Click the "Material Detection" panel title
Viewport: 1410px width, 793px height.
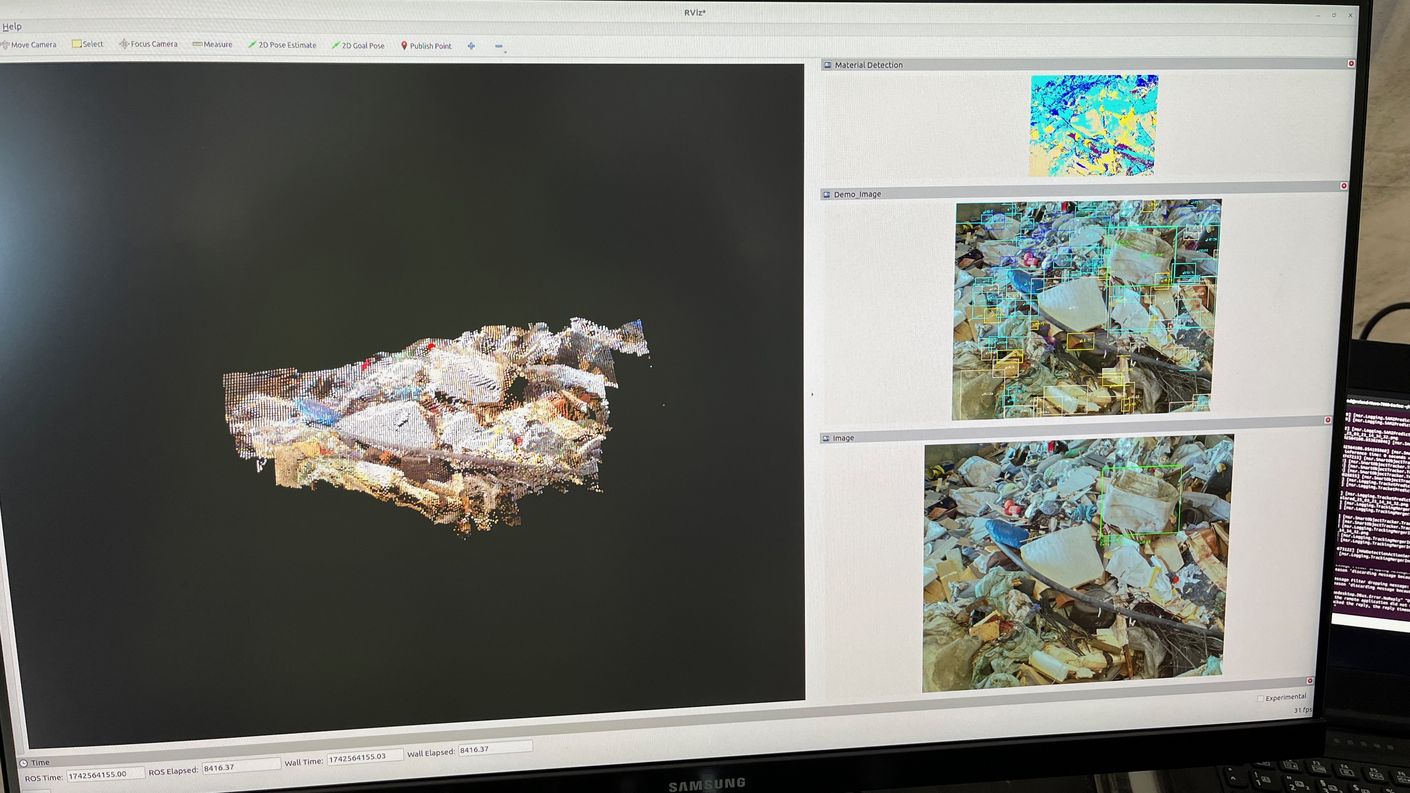tap(868, 65)
